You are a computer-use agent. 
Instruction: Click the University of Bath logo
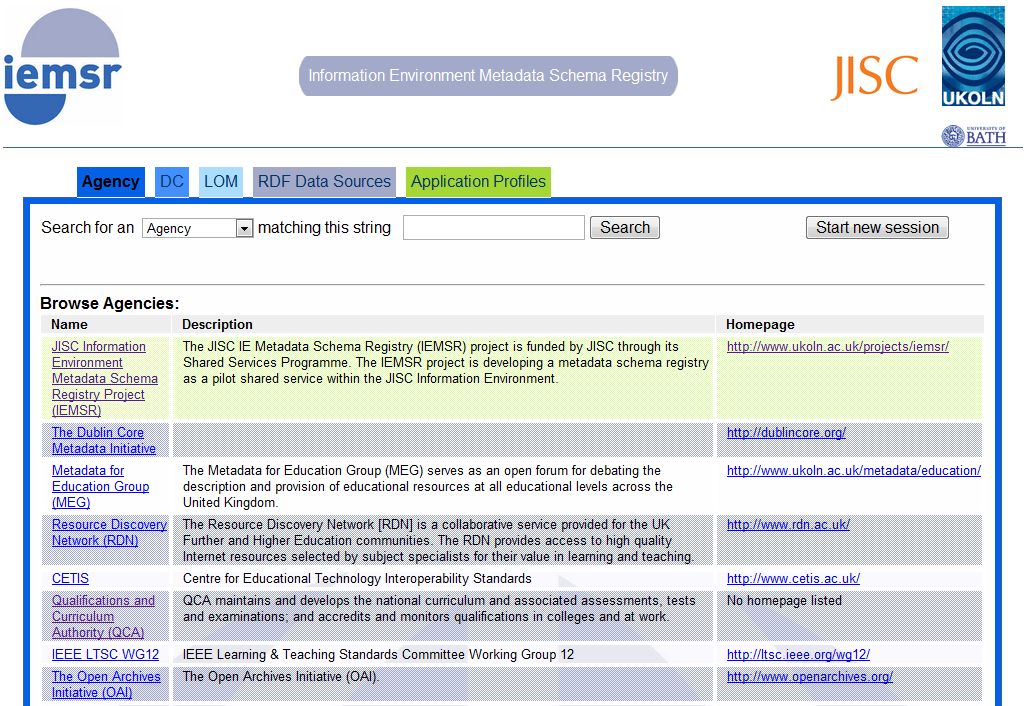pyautogui.click(x=974, y=136)
